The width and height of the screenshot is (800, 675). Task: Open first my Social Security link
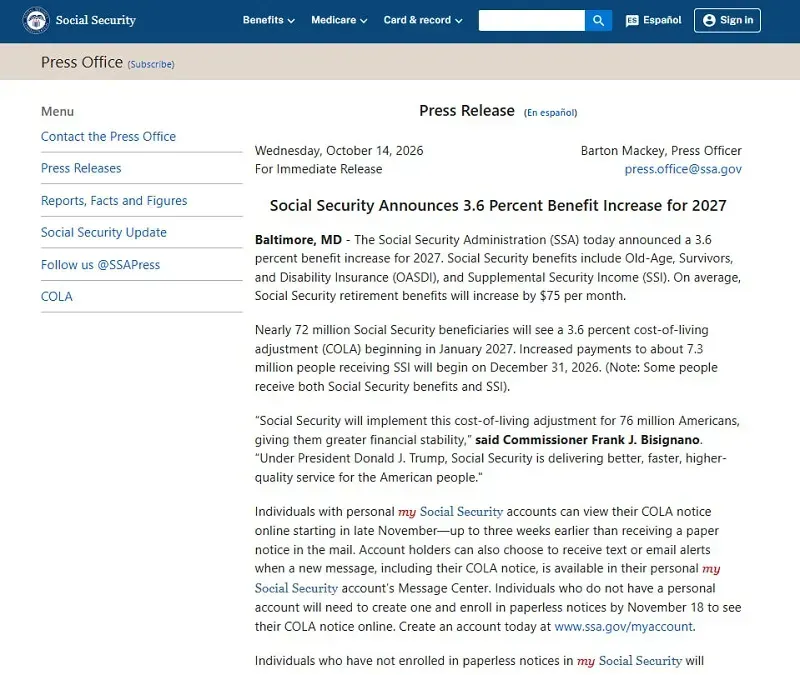click(x=451, y=512)
